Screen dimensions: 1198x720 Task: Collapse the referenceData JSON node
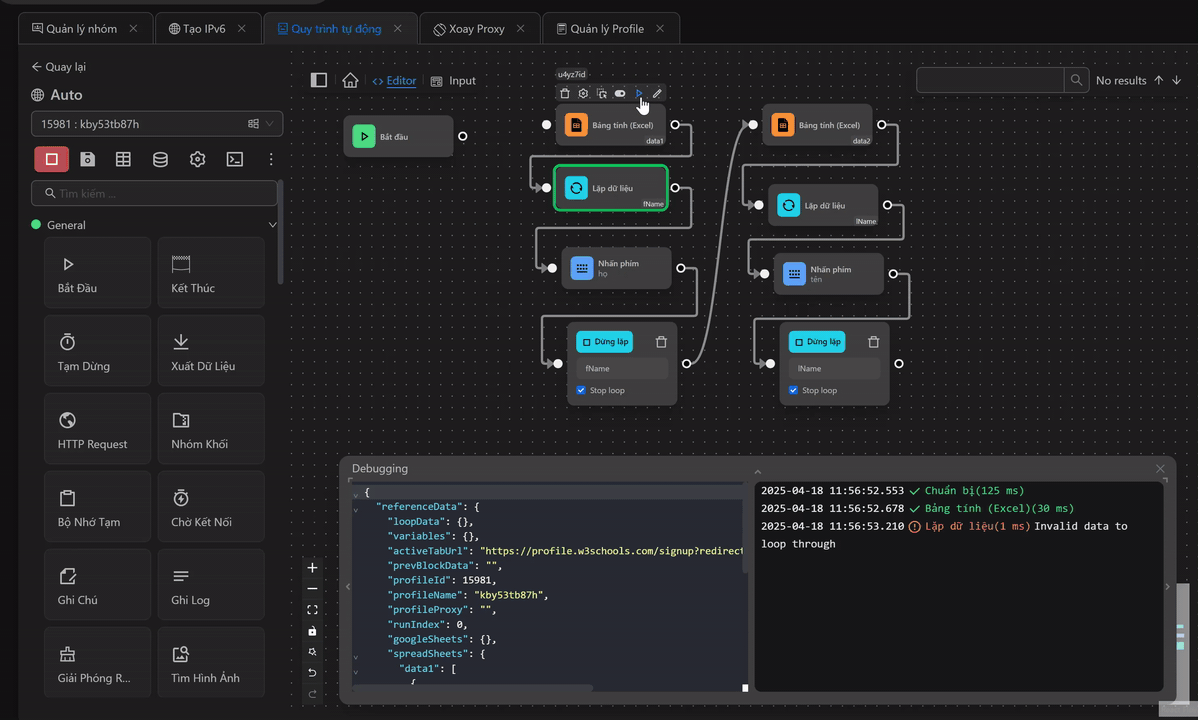click(x=356, y=508)
